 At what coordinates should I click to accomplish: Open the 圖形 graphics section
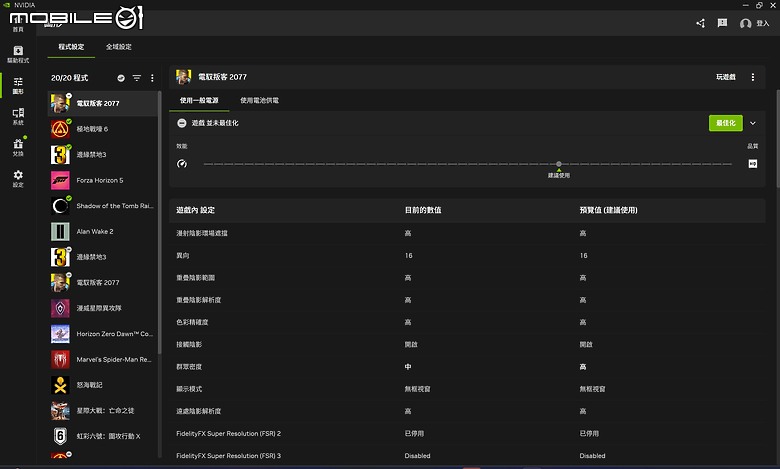pyautogui.click(x=18, y=86)
